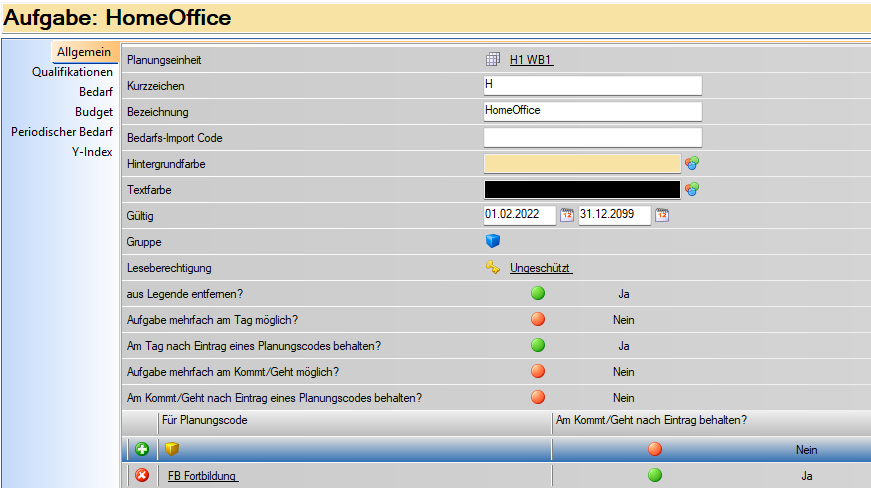Toggle 'Aufgabe mehrfach am Tag möglich?'
This screenshot has height=488, width=871.
[x=538, y=320]
